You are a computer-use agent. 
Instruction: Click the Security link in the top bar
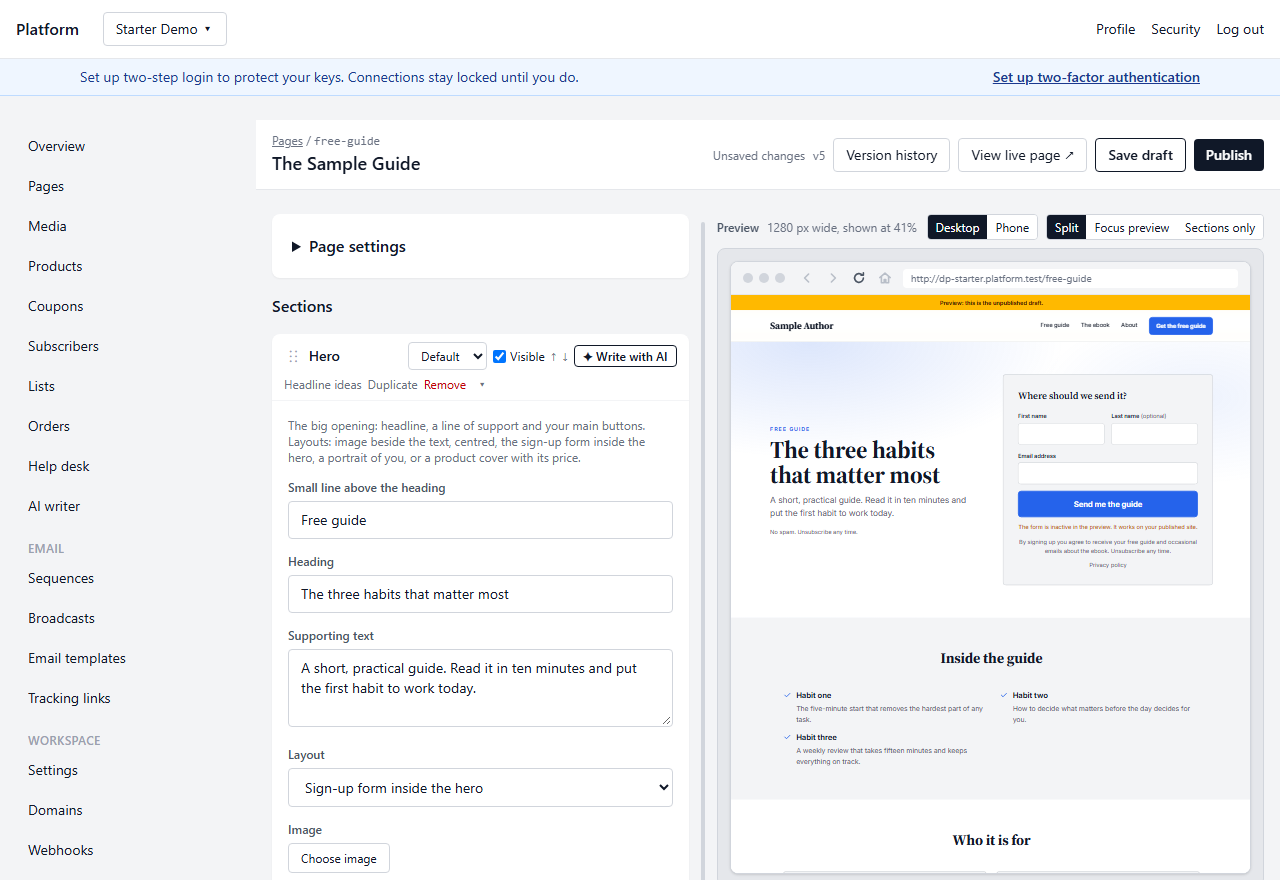coord(1175,29)
